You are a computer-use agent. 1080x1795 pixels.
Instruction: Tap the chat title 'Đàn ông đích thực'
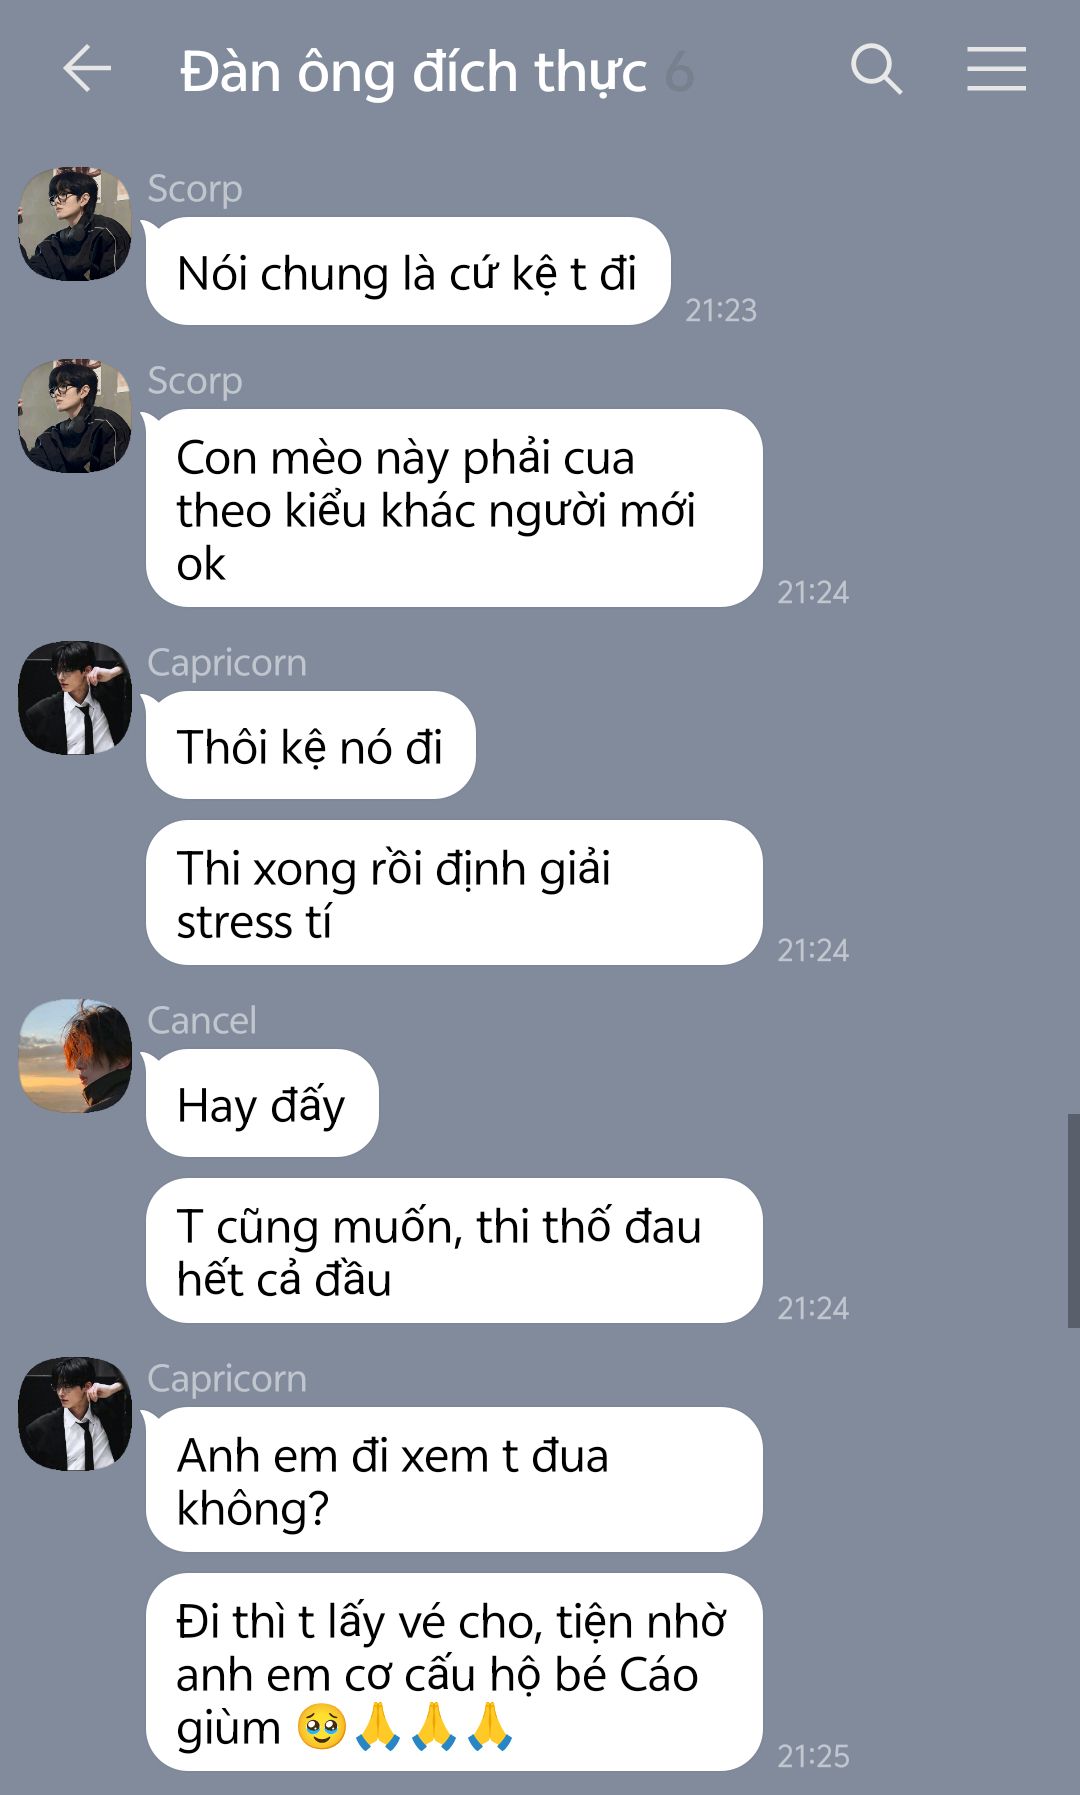coord(413,72)
